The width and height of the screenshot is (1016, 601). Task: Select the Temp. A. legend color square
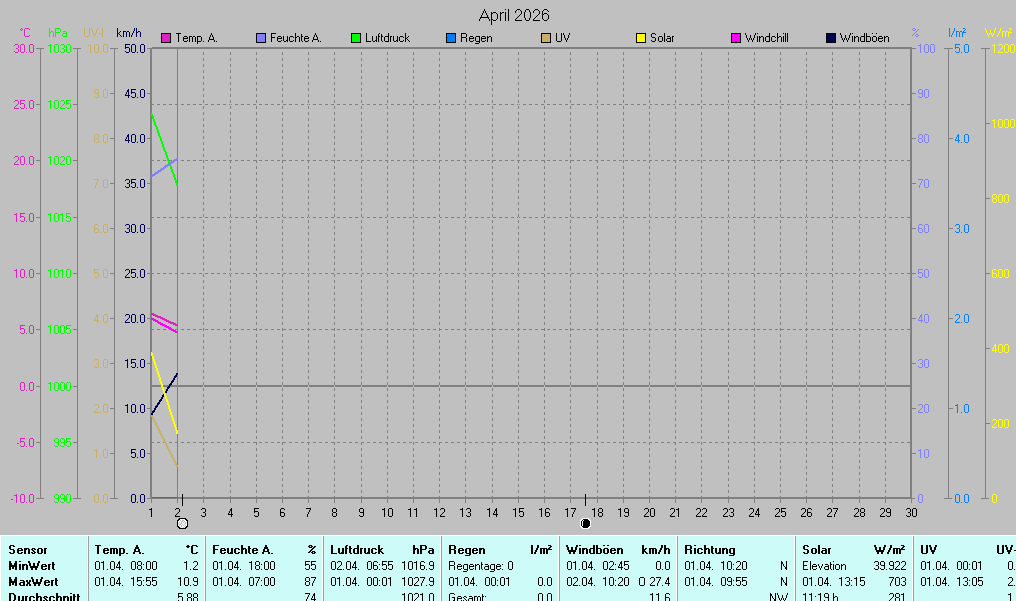click(166, 38)
